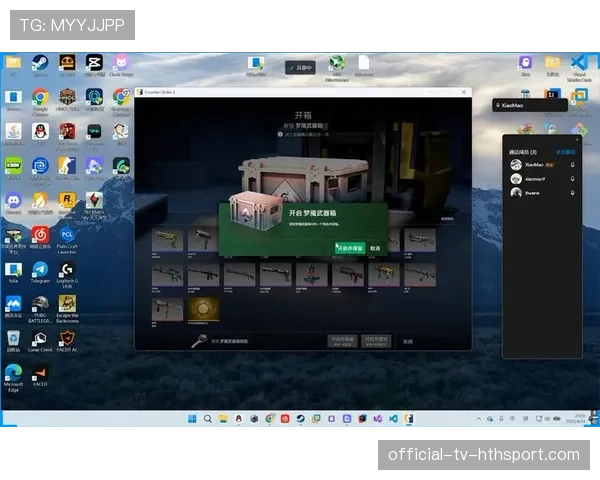Screen dimensions: 600x480
Task: Switch to Steam in the taskbar
Action: [x=300, y=419]
